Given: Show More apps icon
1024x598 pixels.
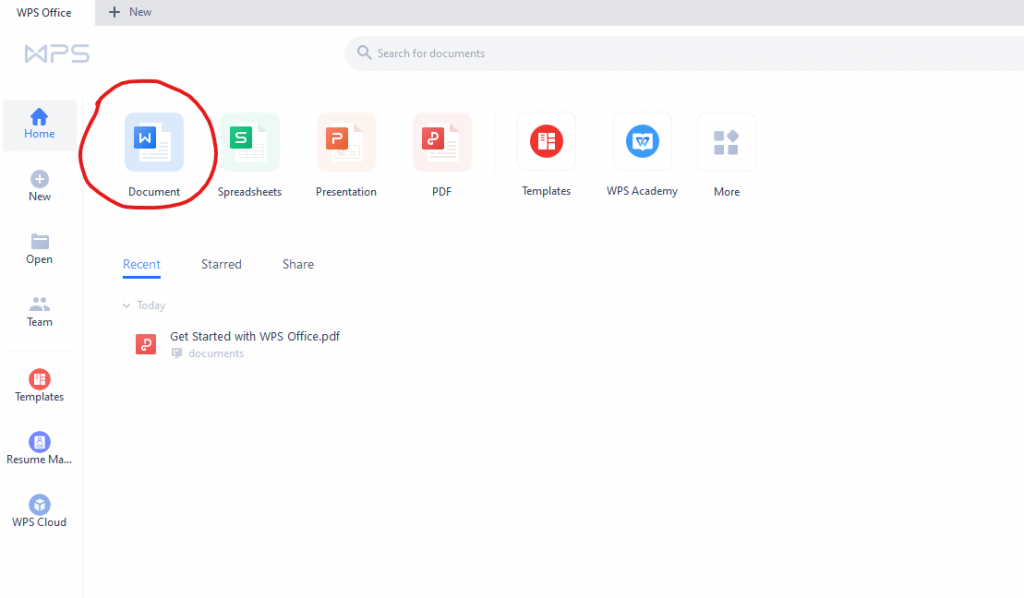Looking at the screenshot, I should 726,142.
